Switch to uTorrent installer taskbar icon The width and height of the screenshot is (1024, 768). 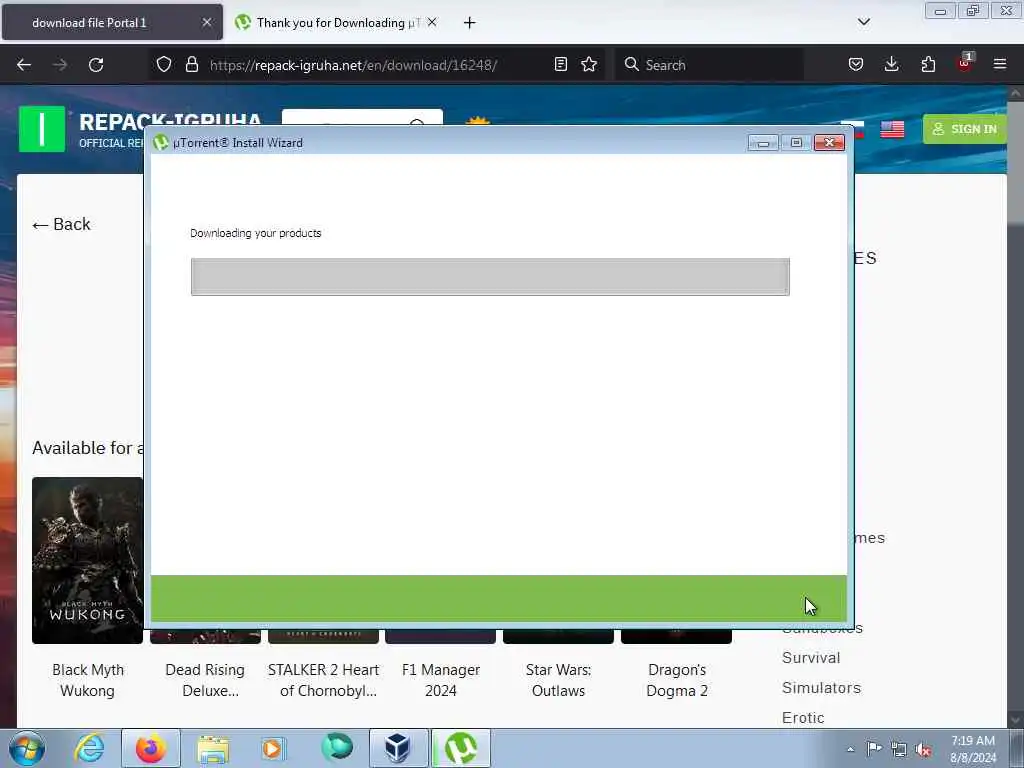460,748
